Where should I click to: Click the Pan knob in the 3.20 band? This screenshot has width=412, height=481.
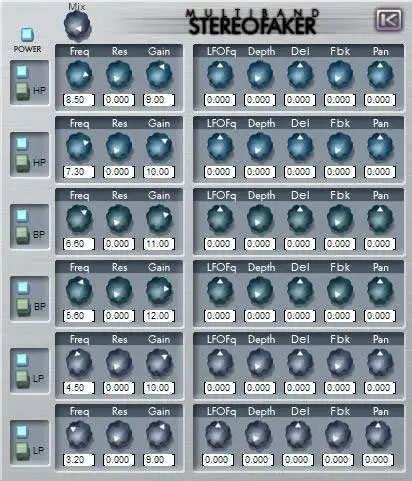[378, 435]
